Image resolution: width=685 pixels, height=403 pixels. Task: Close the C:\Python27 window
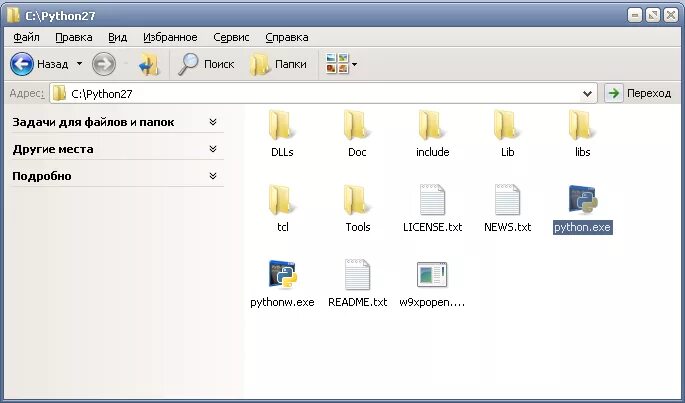point(671,16)
